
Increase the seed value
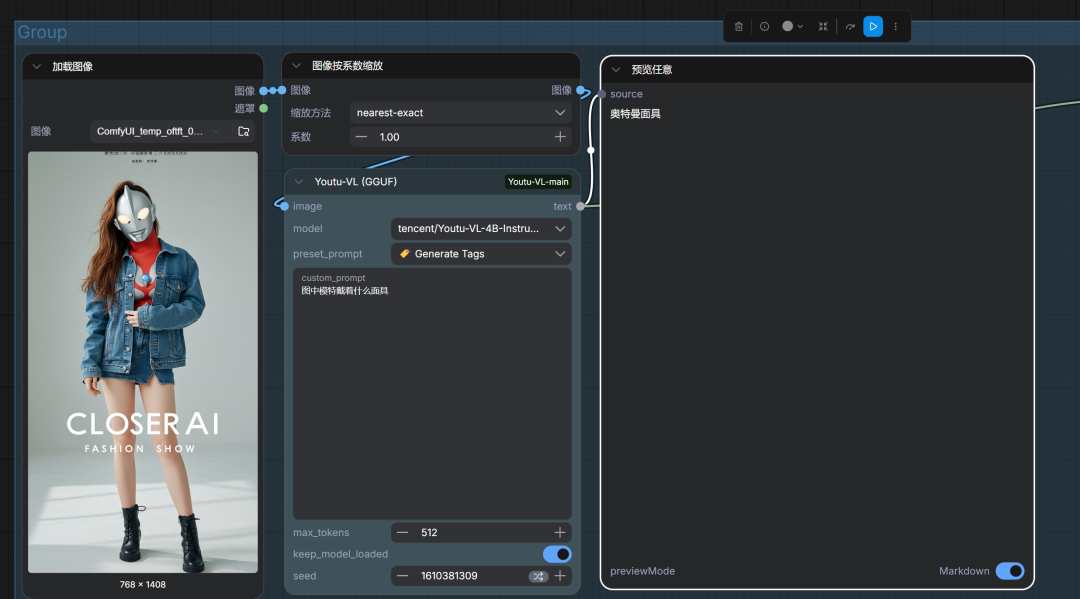(x=560, y=576)
